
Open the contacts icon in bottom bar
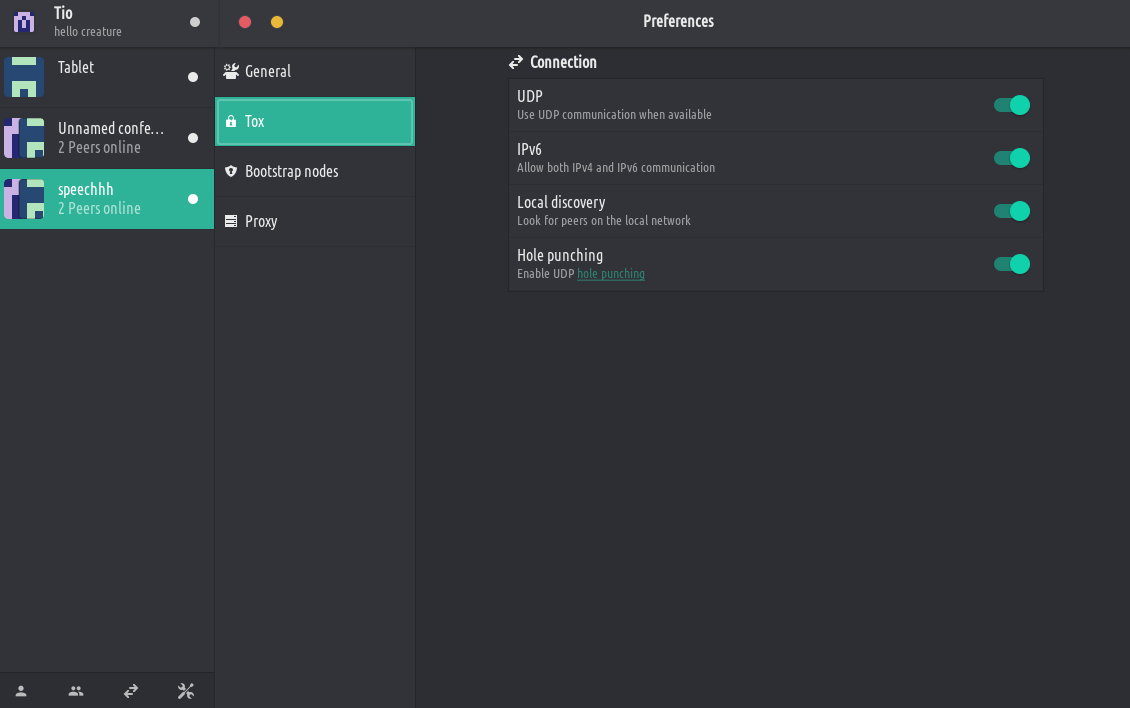(21, 691)
